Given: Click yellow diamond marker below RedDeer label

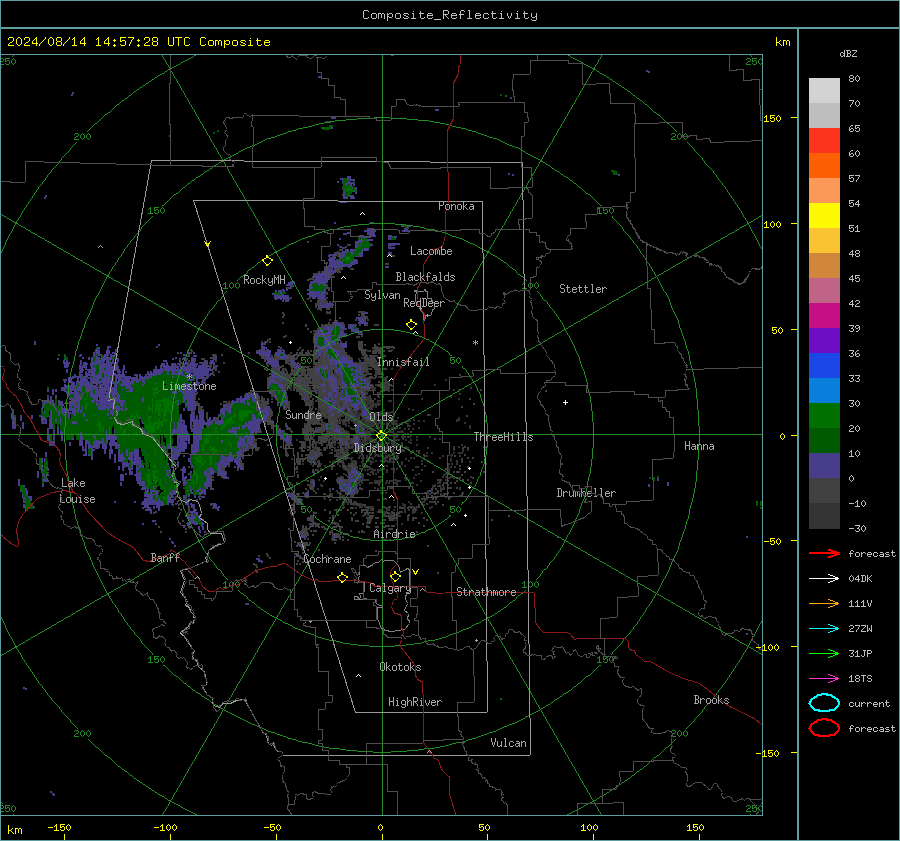Looking at the screenshot, I should coord(411,325).
